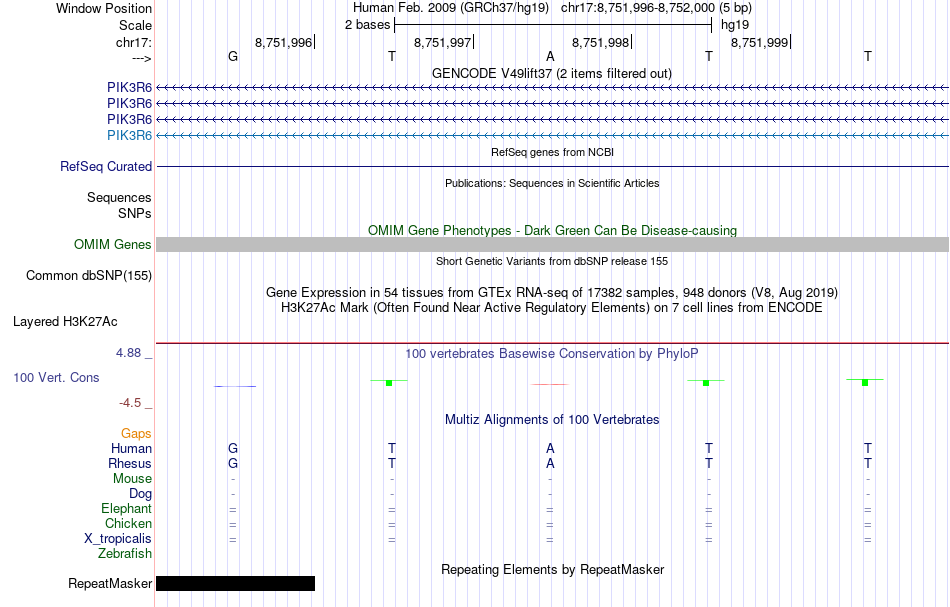Click the 8,751,997 ruler position marker
The width and height of the screenshot is (950, 607).
click(443, 42)
